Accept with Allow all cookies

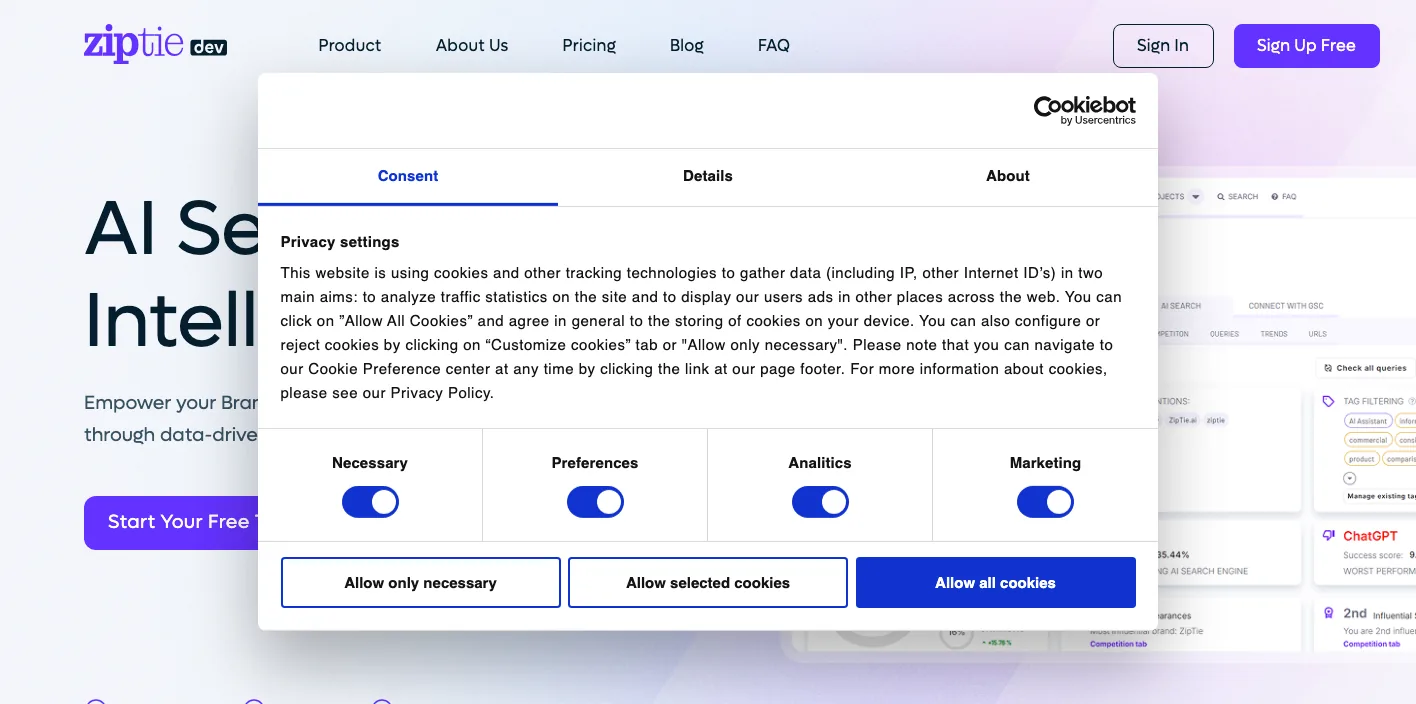tap(996, 583)
